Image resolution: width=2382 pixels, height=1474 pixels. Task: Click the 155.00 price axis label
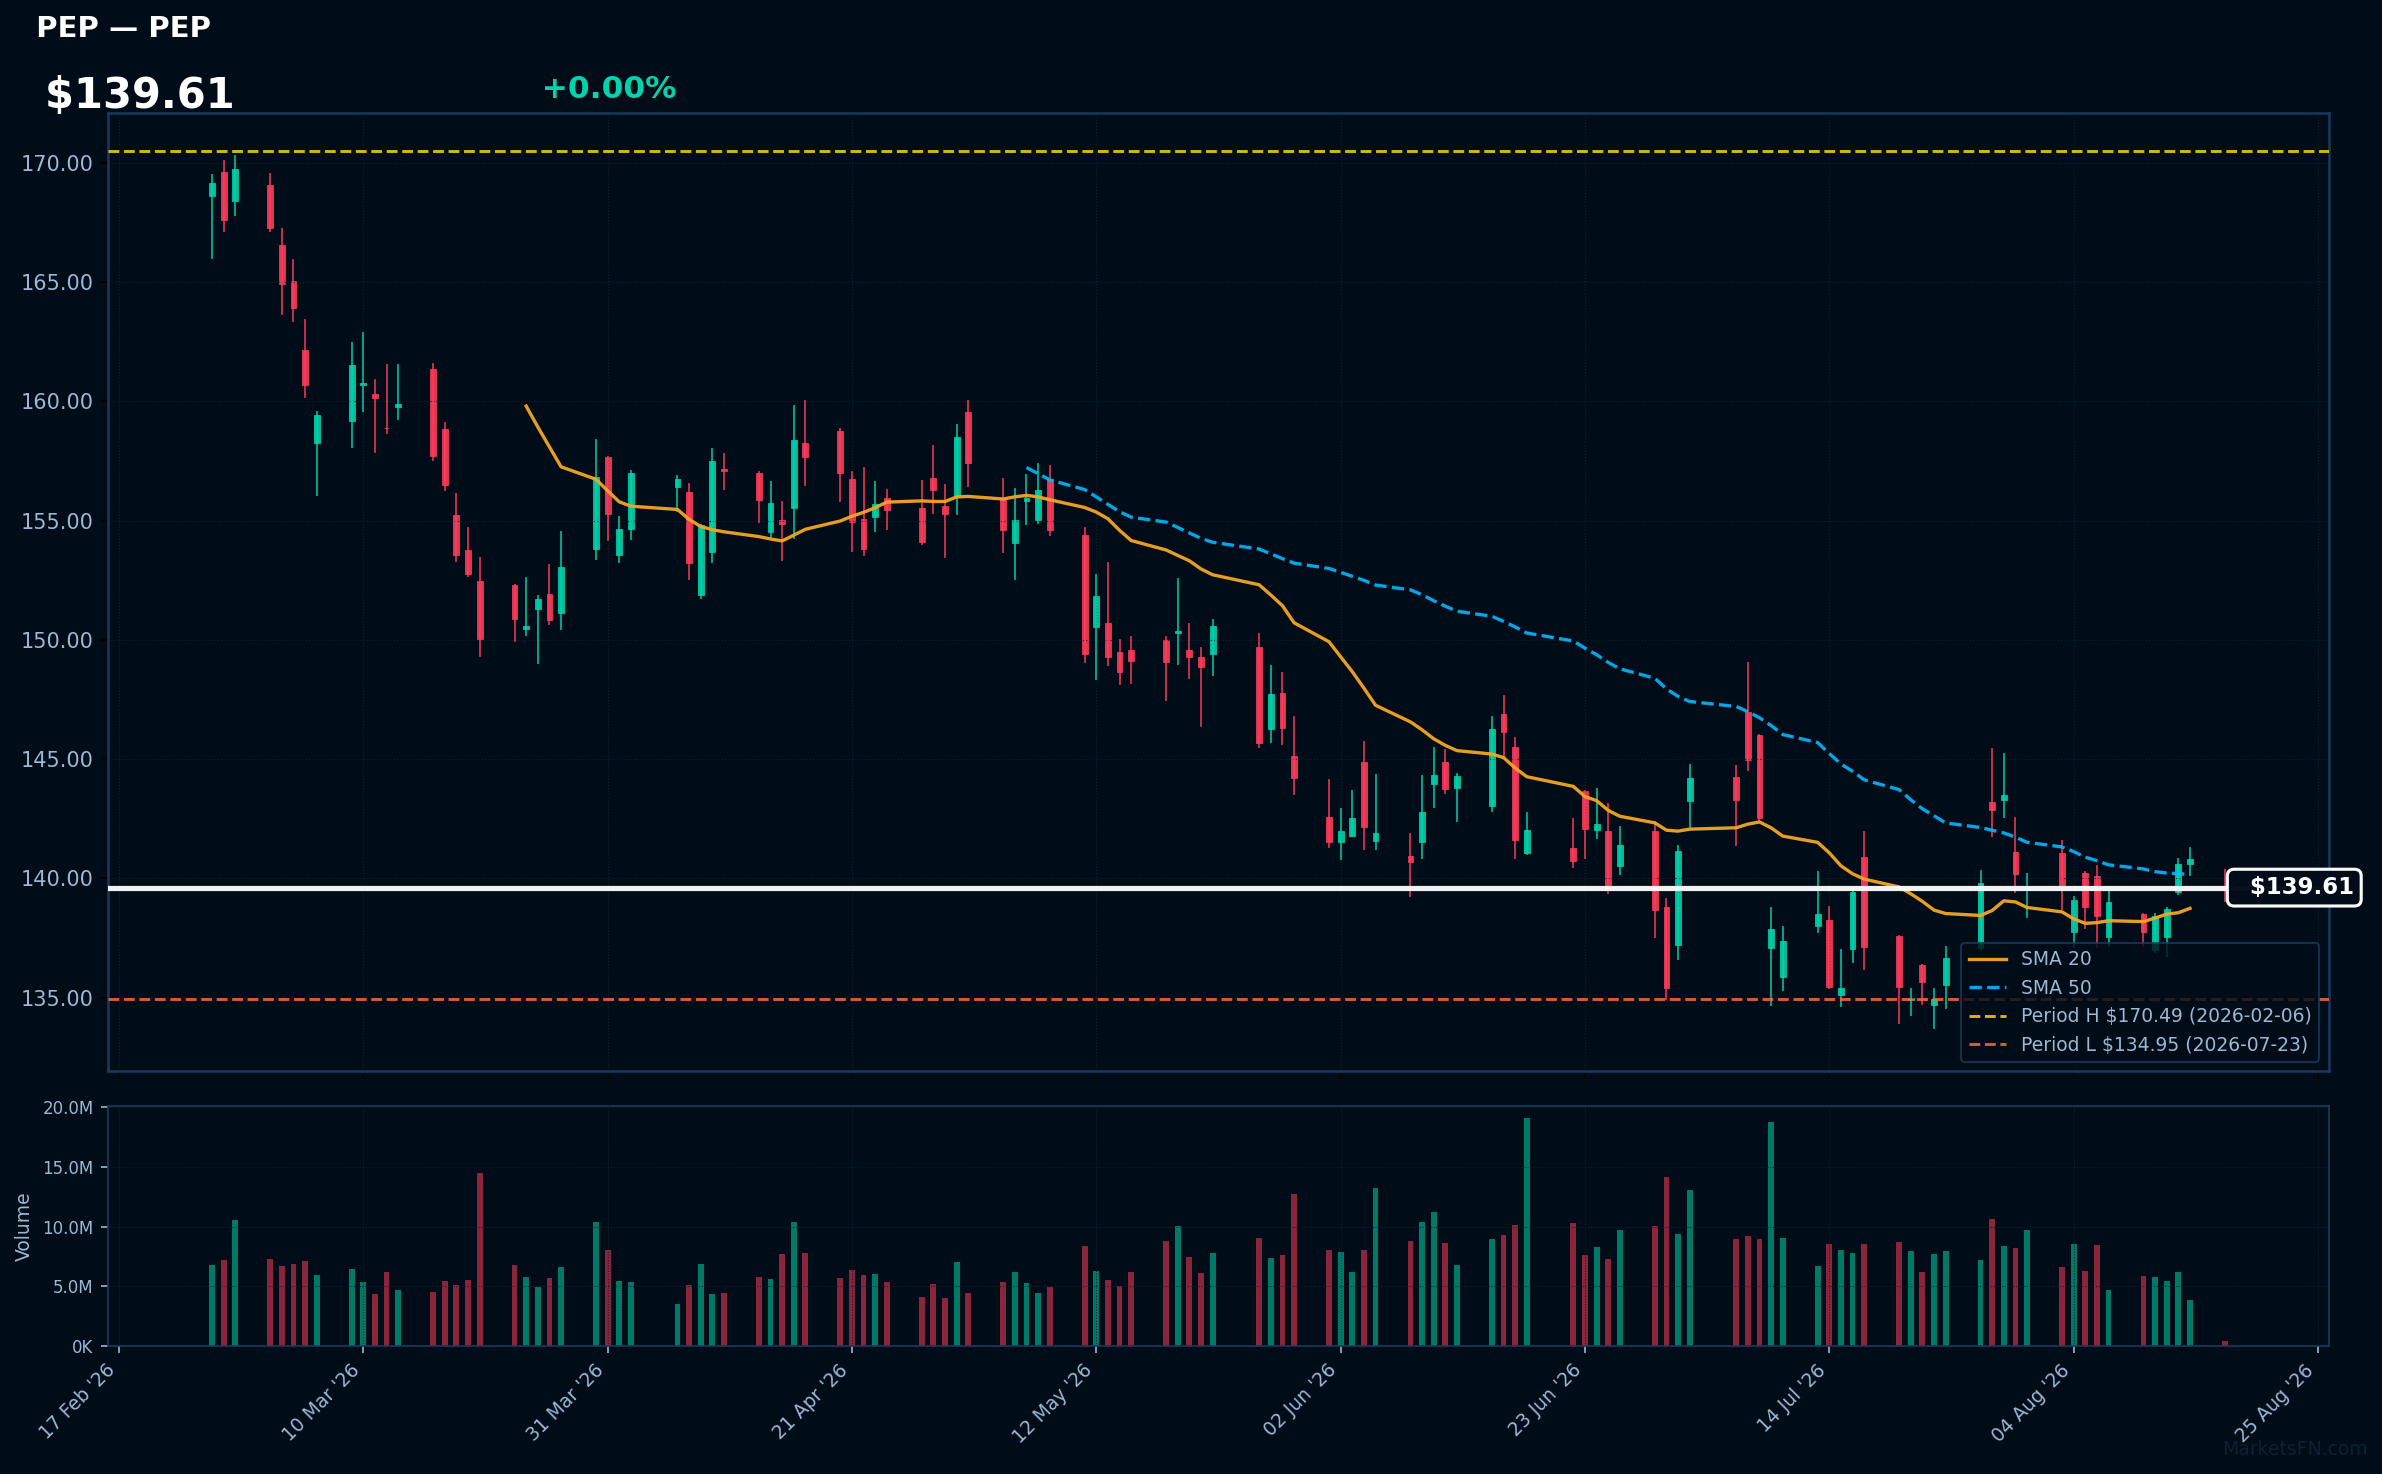[x=57, y=521]
